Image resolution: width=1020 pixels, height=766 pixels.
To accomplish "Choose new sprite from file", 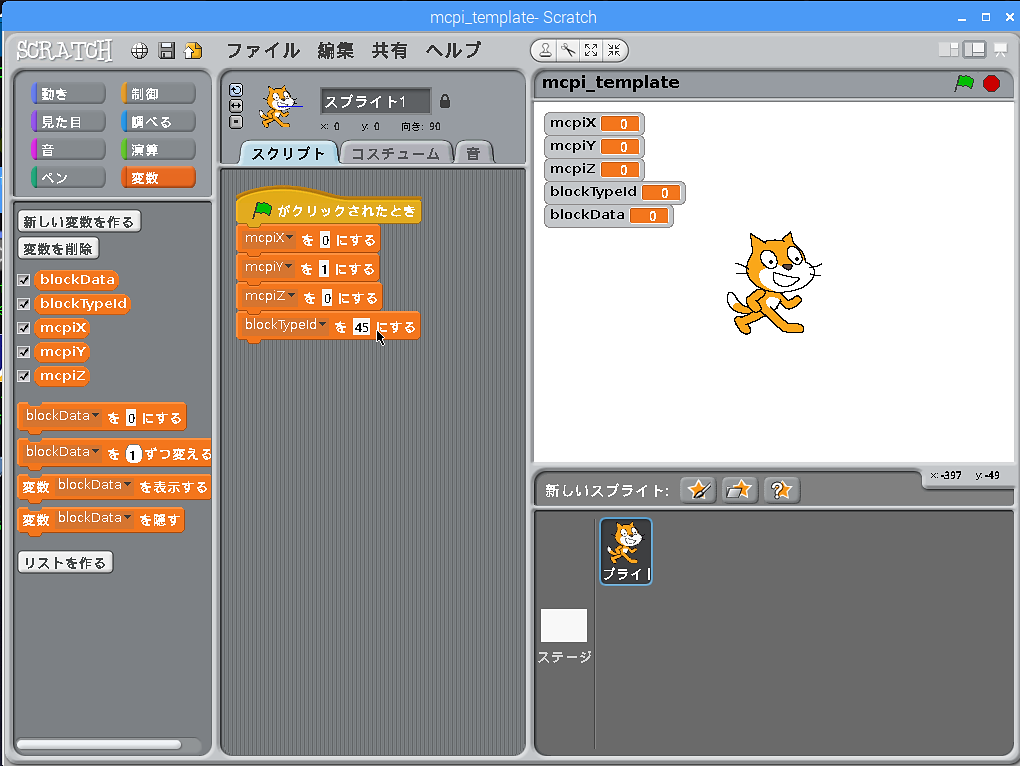I will pyautogui.click(x=739, y=490).
